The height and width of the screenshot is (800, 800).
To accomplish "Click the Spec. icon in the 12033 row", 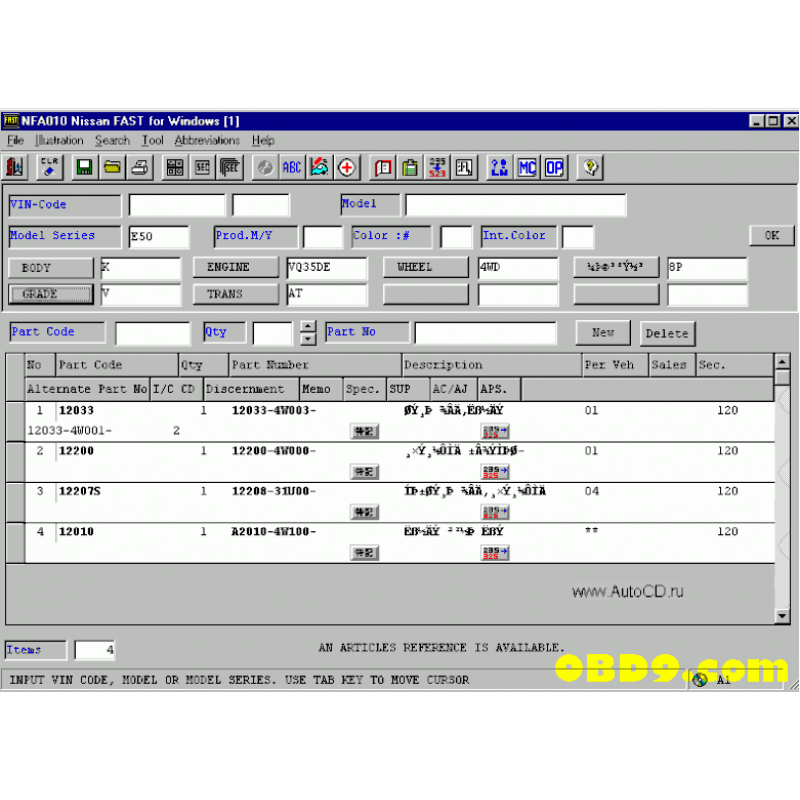I will 364,432.
